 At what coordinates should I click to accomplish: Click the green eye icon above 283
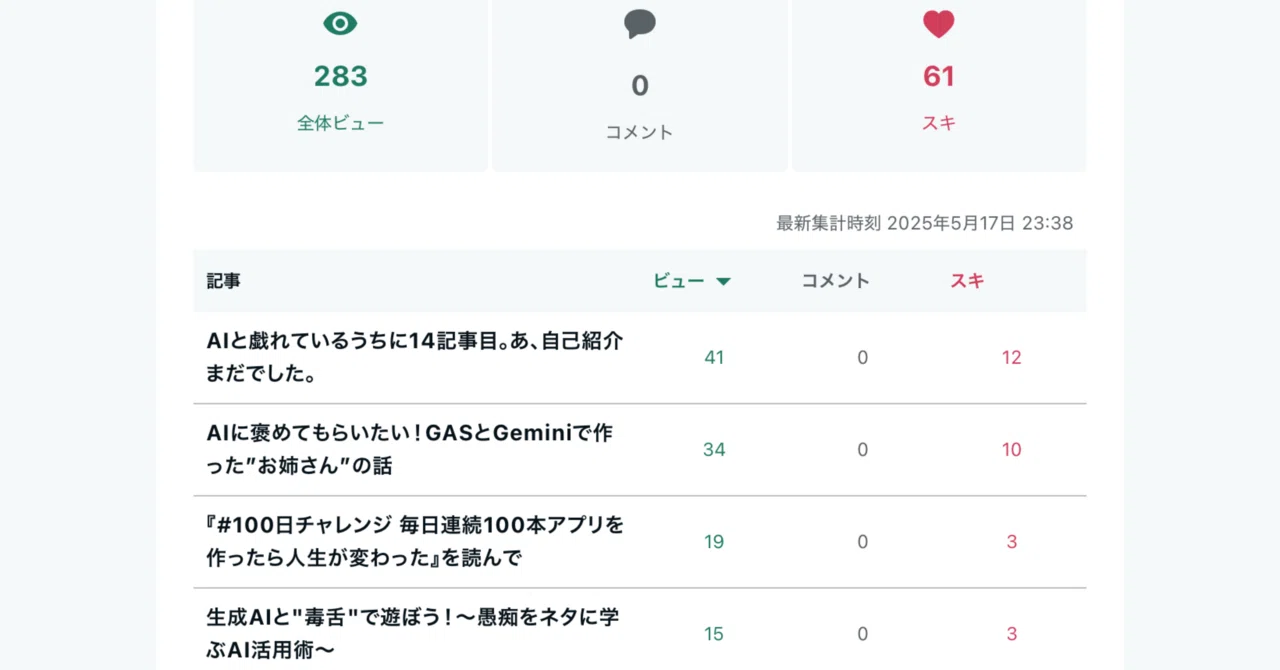(x=340, y=24)
